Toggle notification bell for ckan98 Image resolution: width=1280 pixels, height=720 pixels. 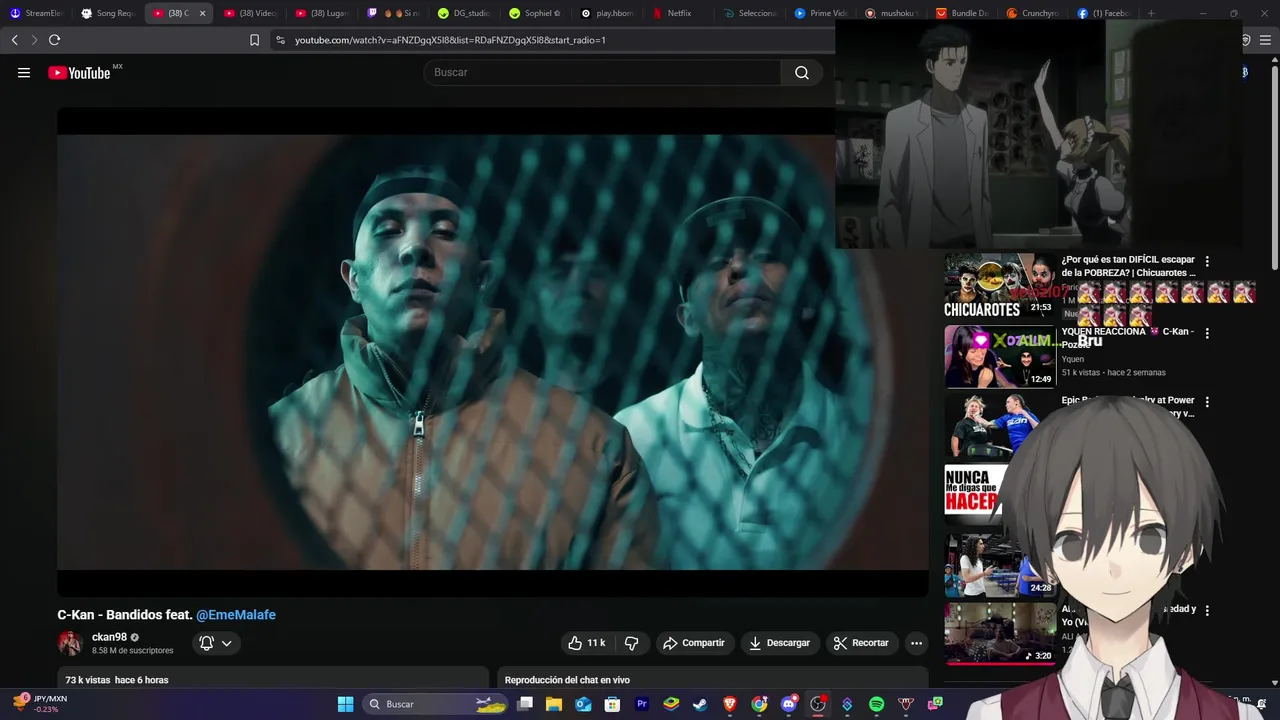point(206,643)
